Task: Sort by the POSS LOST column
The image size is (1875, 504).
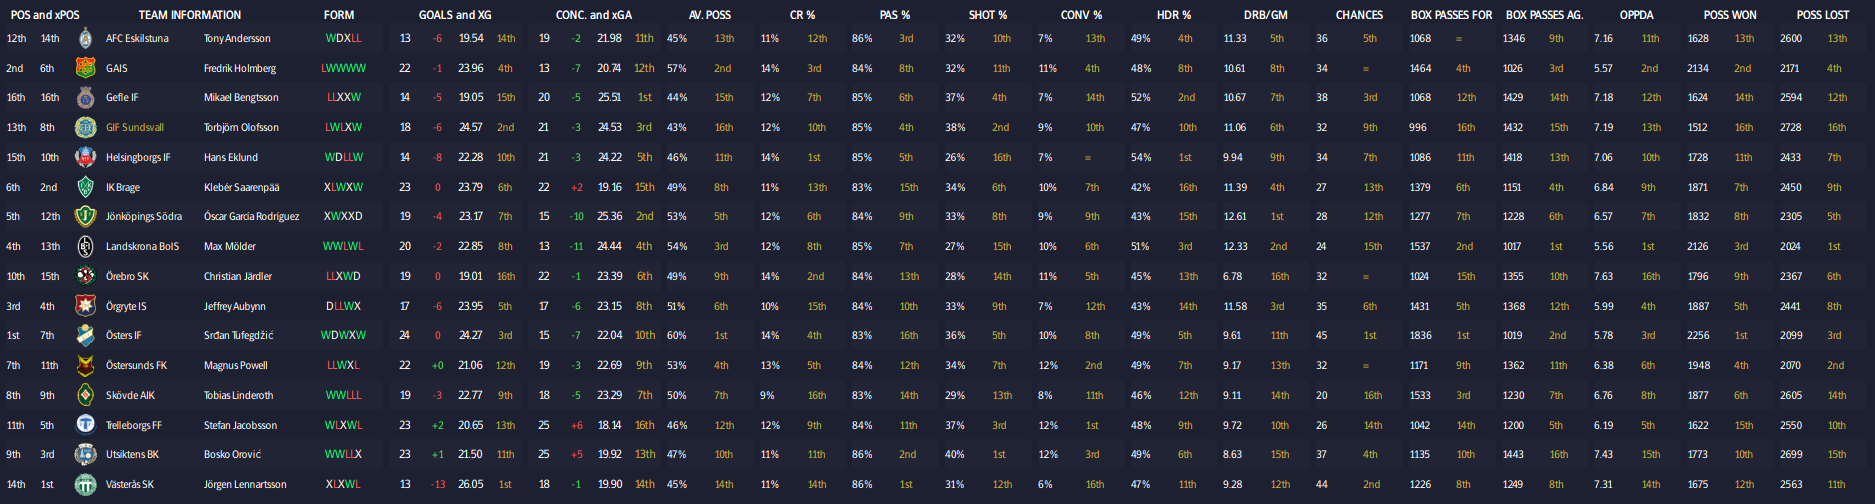Action: (1822, 15)
